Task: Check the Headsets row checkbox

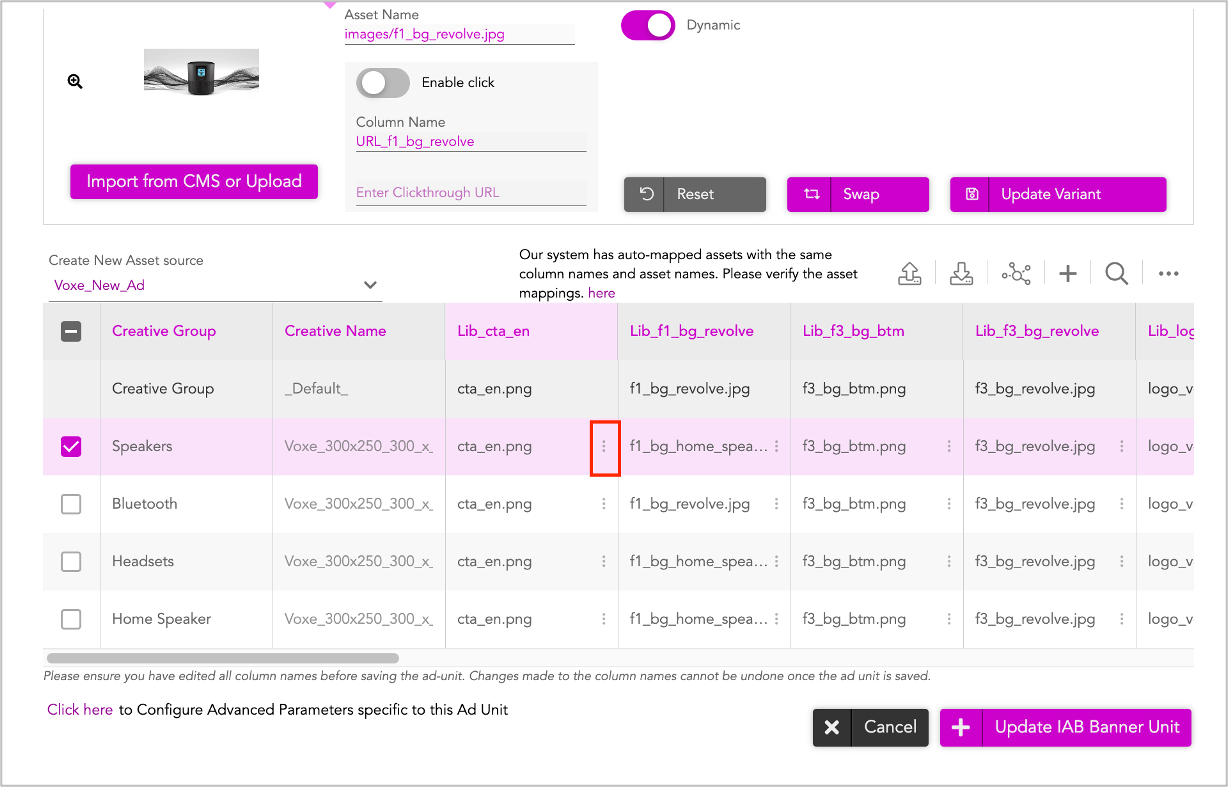Action: pyautogui.click(x=71, y=561)
